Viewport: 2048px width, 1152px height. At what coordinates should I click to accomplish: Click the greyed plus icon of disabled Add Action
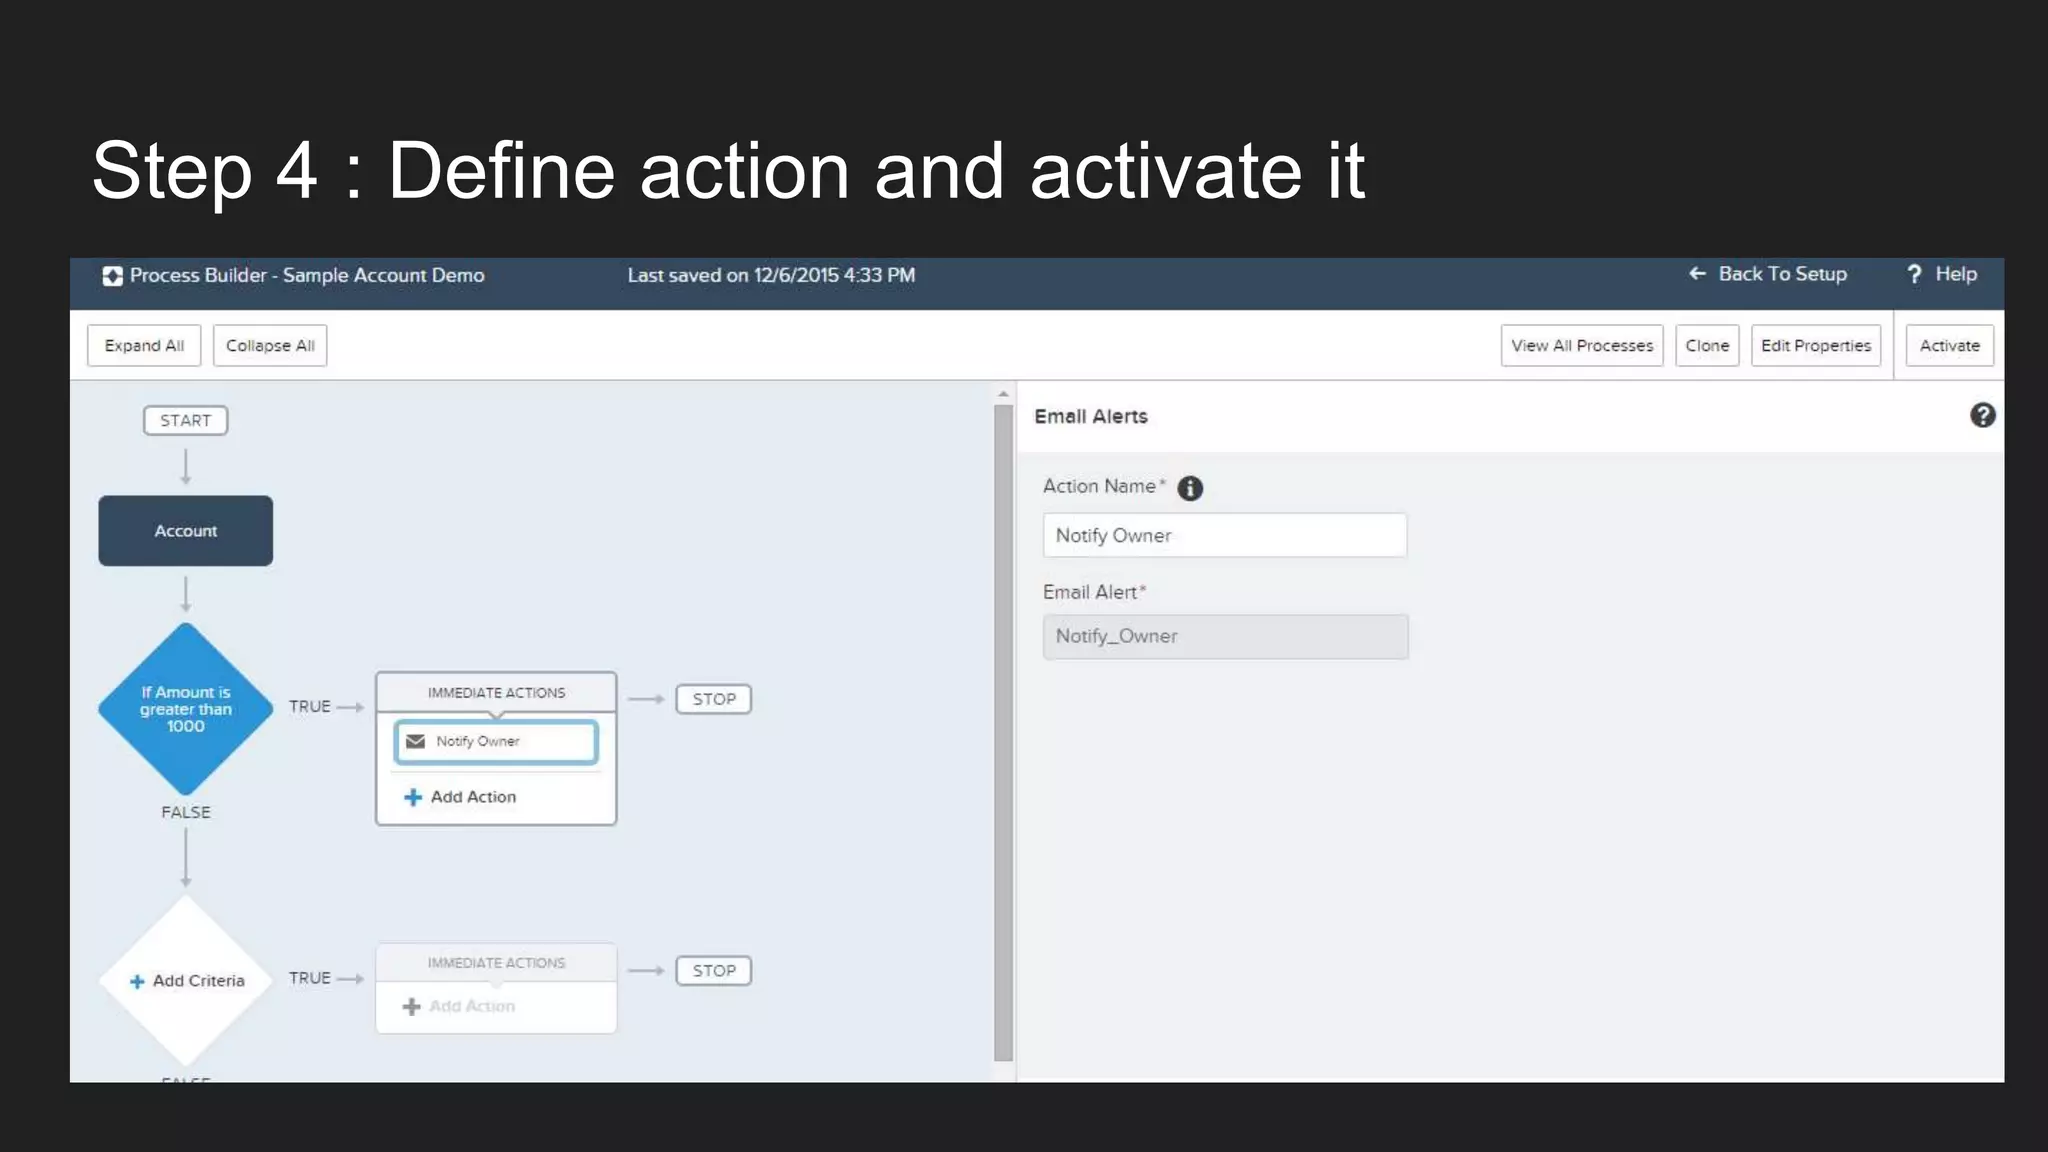(411, 1006)
